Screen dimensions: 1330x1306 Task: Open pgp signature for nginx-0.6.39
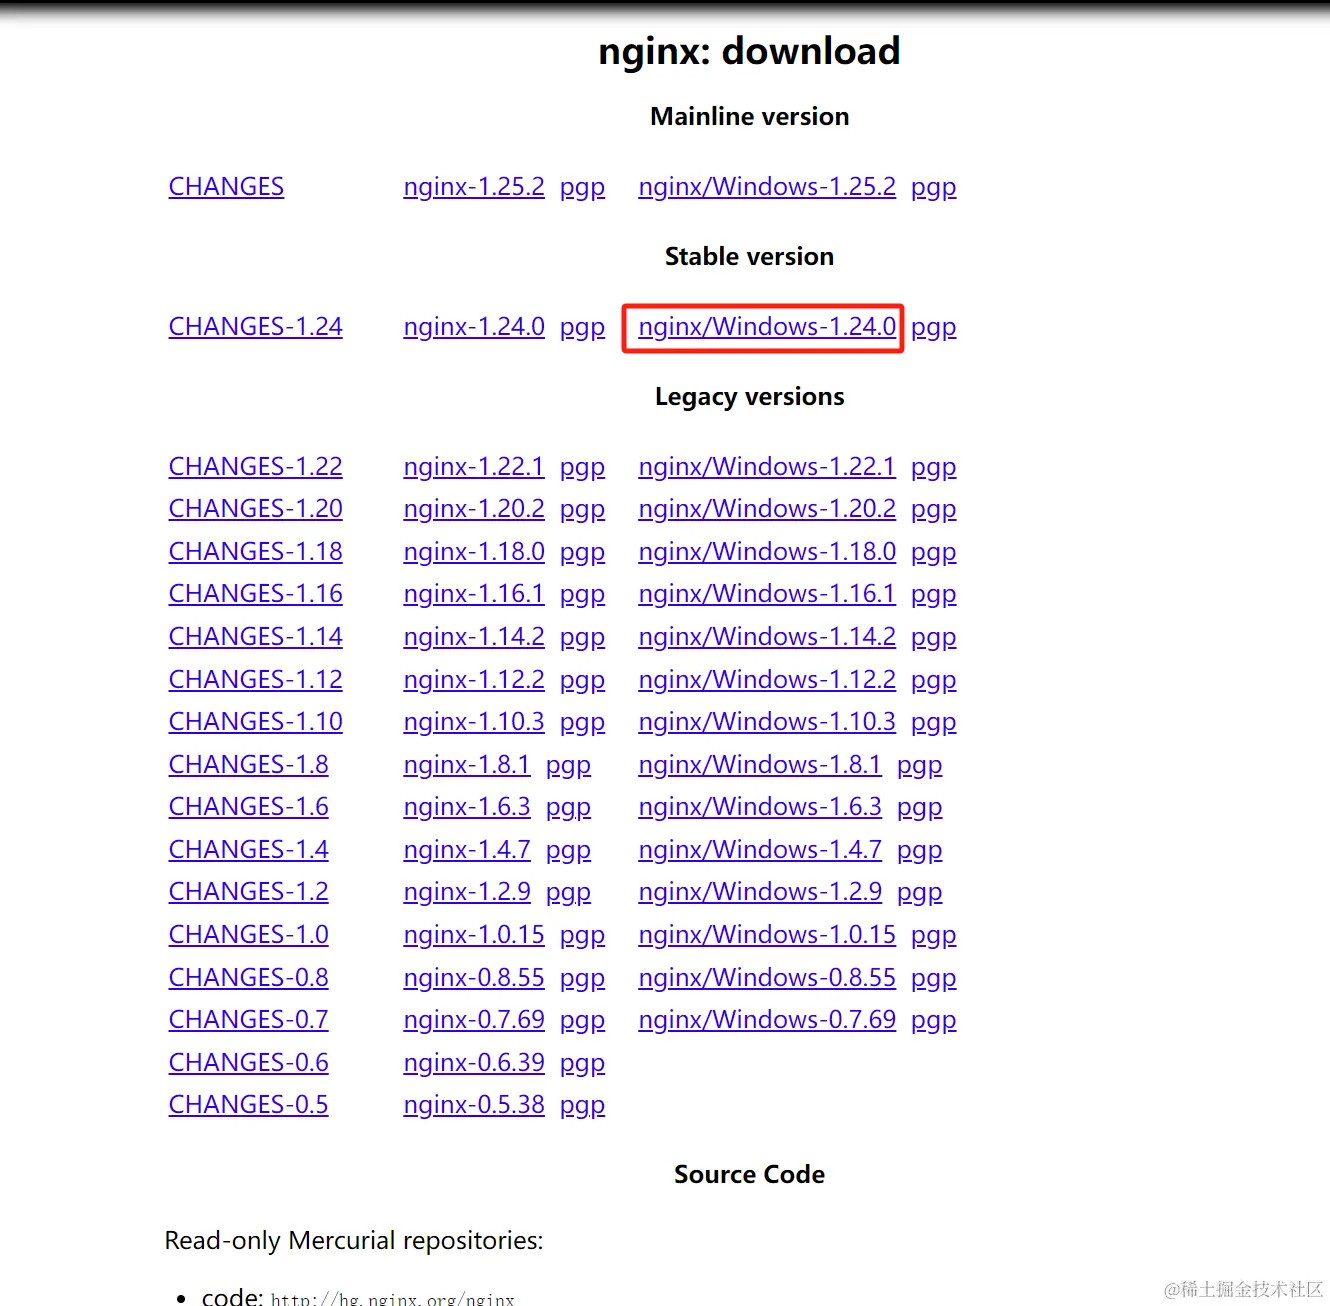[582, 1064]
